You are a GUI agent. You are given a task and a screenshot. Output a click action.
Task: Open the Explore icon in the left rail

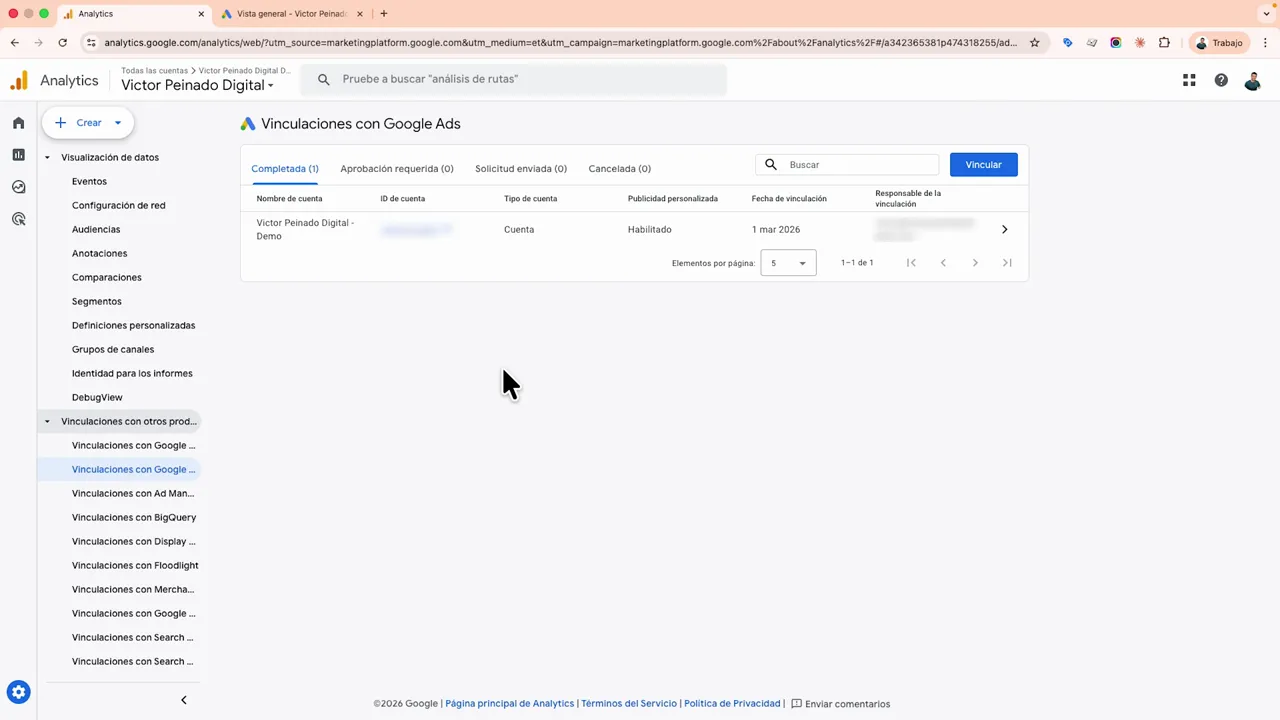pyautogui.click(x=18, y=187)
